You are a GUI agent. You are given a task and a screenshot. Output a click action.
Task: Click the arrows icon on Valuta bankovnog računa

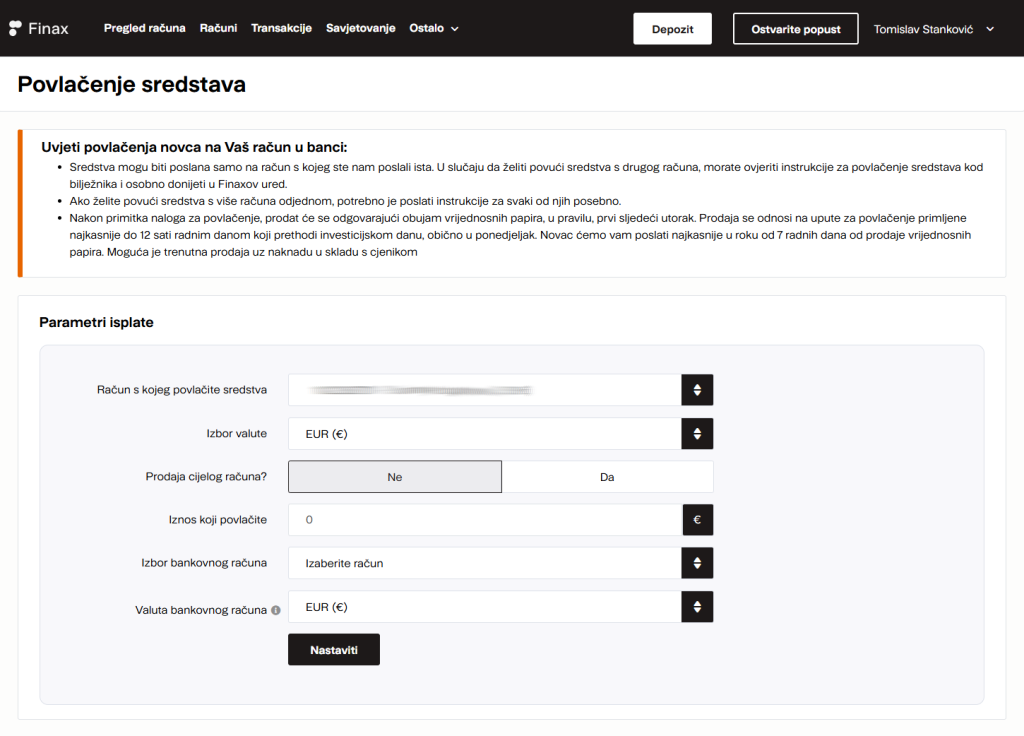pyautogui.click(x=697, y=607)
